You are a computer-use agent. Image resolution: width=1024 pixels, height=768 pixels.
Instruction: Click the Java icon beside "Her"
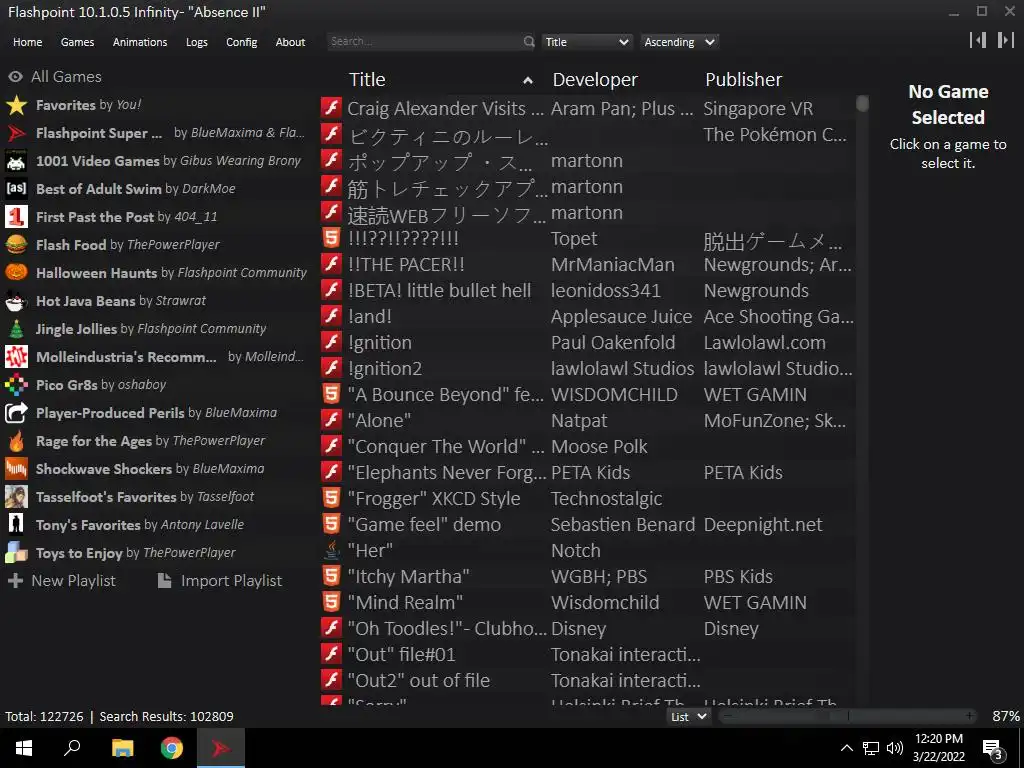[332, 551]
